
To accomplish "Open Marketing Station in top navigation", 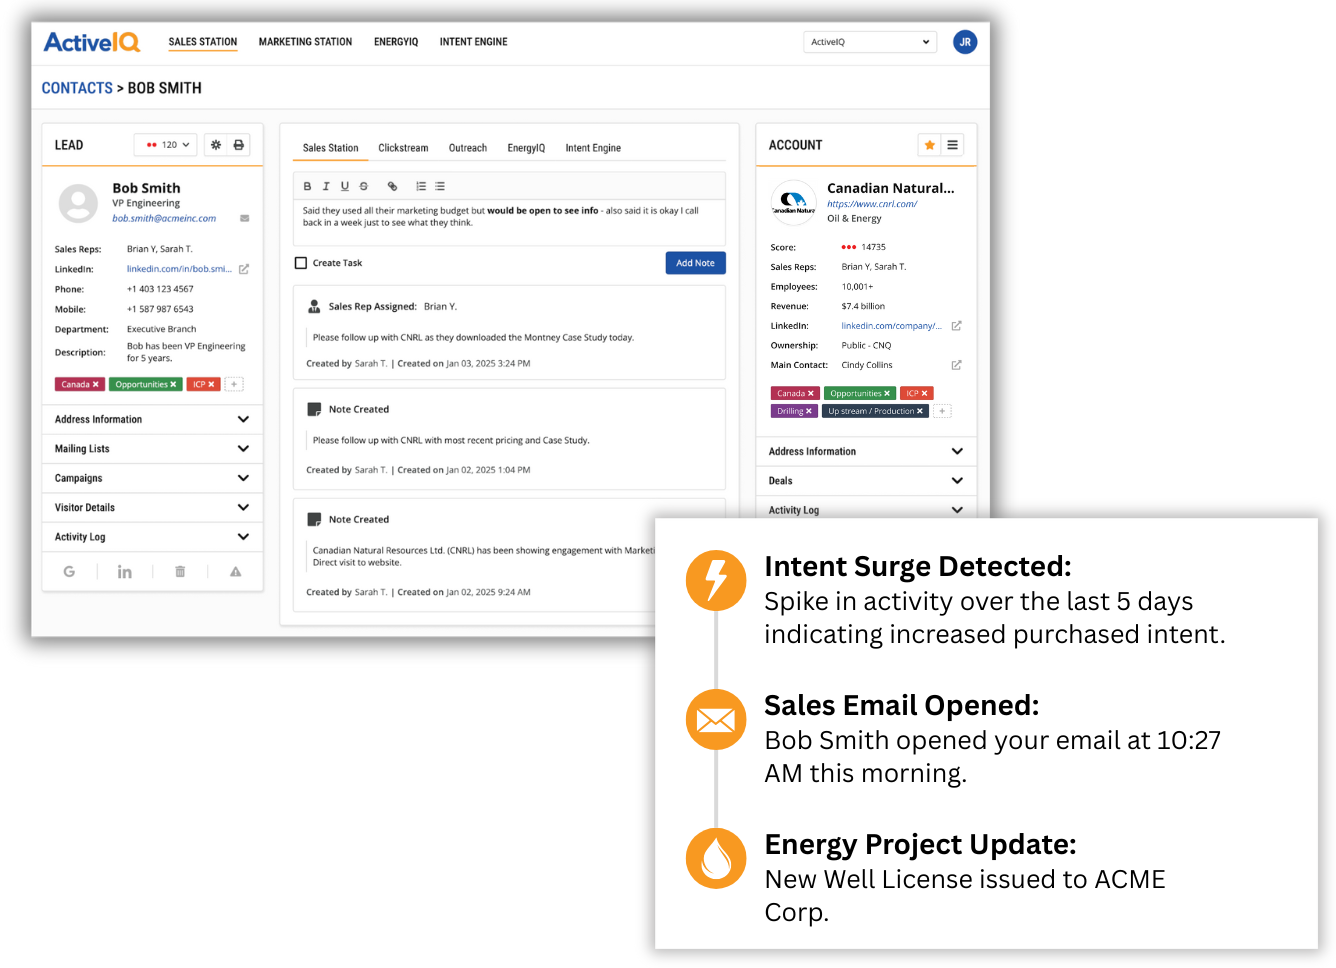I will (305, 42).
